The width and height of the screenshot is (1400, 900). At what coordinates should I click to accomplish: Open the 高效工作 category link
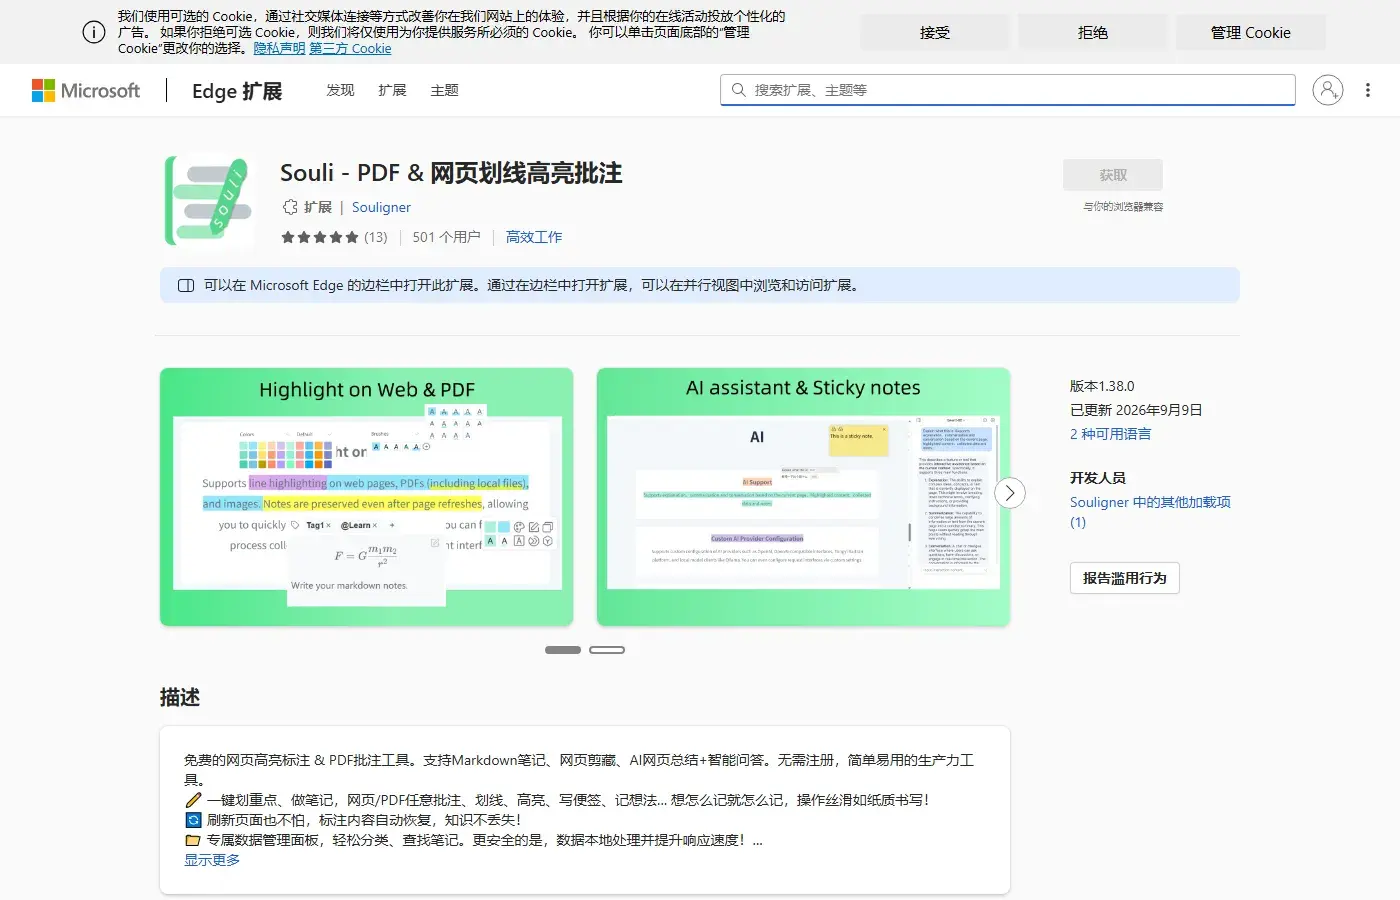(534, 237)
